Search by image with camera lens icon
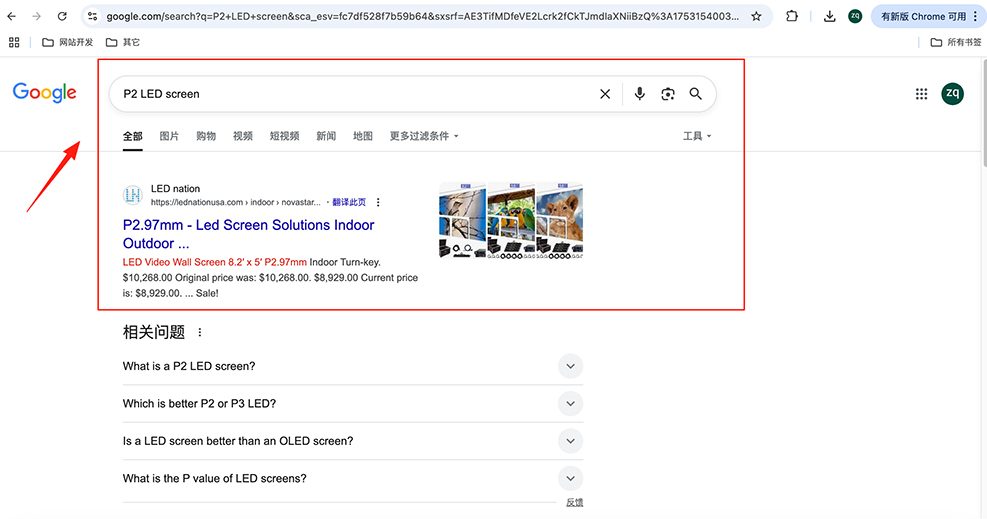This screenshot has height=519, width=987. pos(668,94)
